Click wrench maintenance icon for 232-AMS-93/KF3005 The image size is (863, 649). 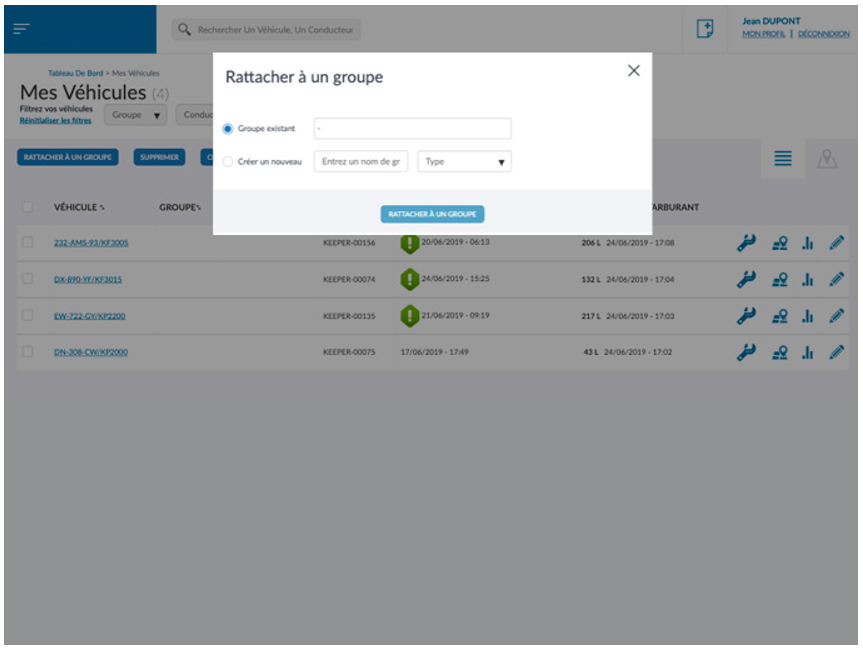(745, 243)
